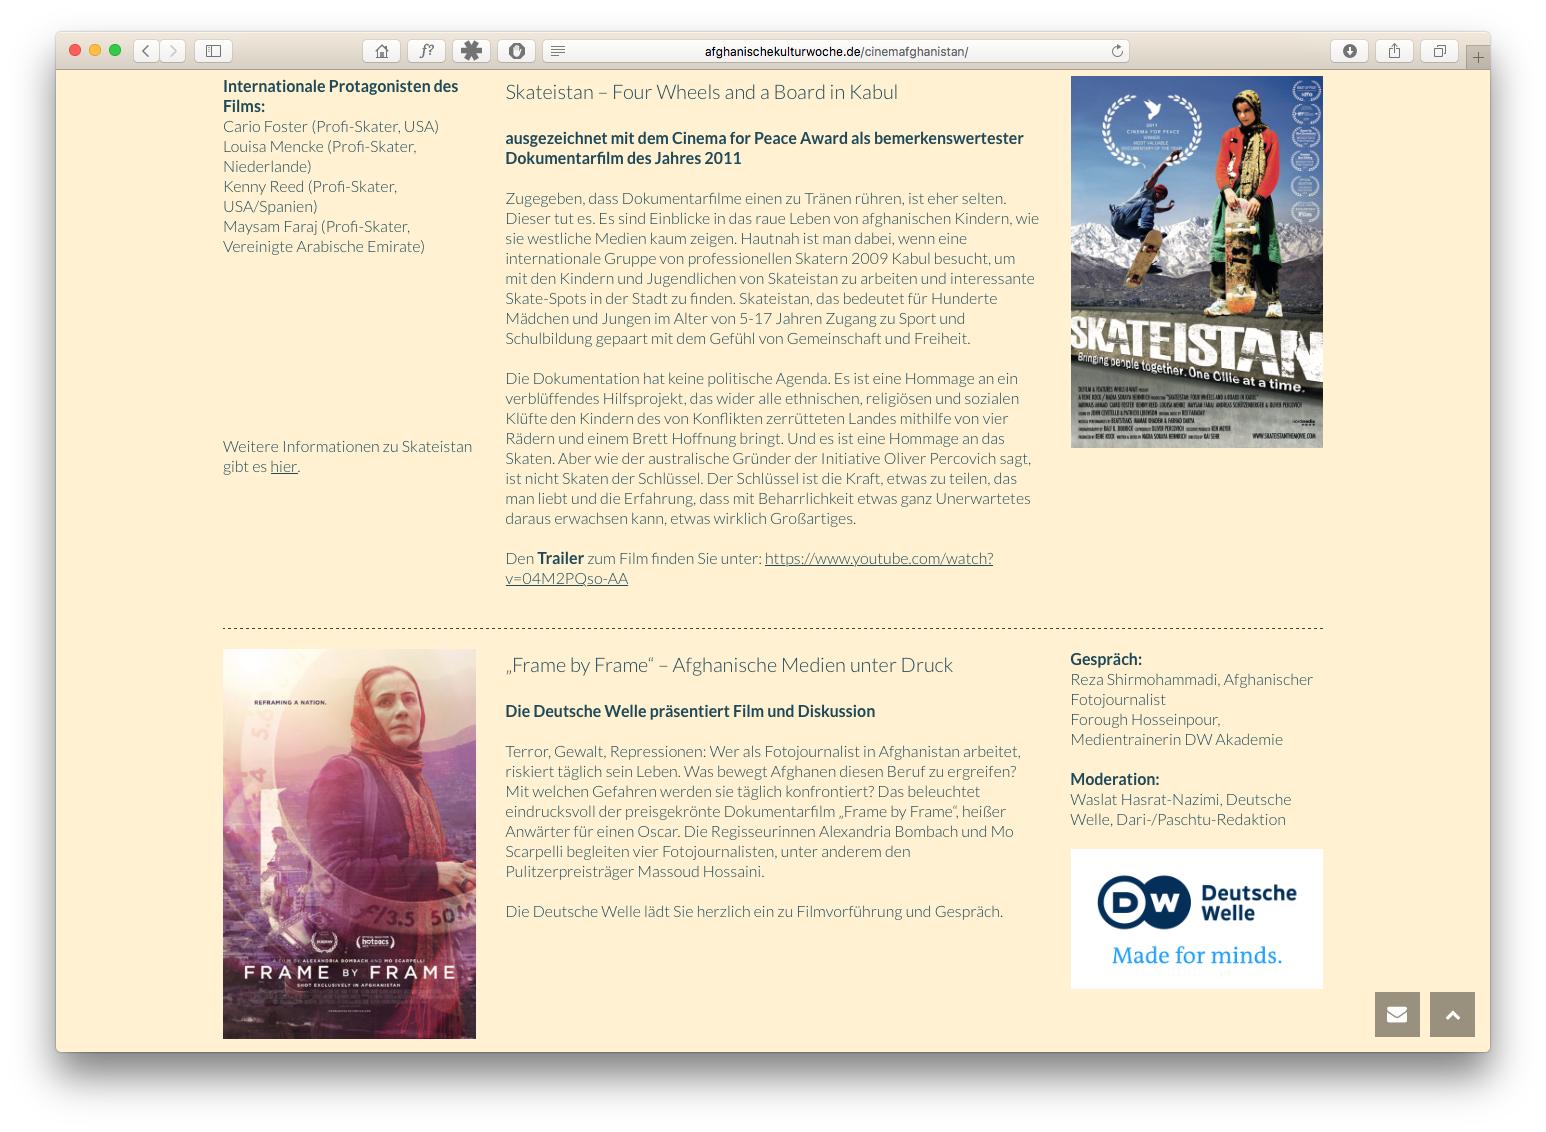The image size is (1546, 1132).
Task: Click the shield privacy extension icon
Action: click(x=517, y=51)
